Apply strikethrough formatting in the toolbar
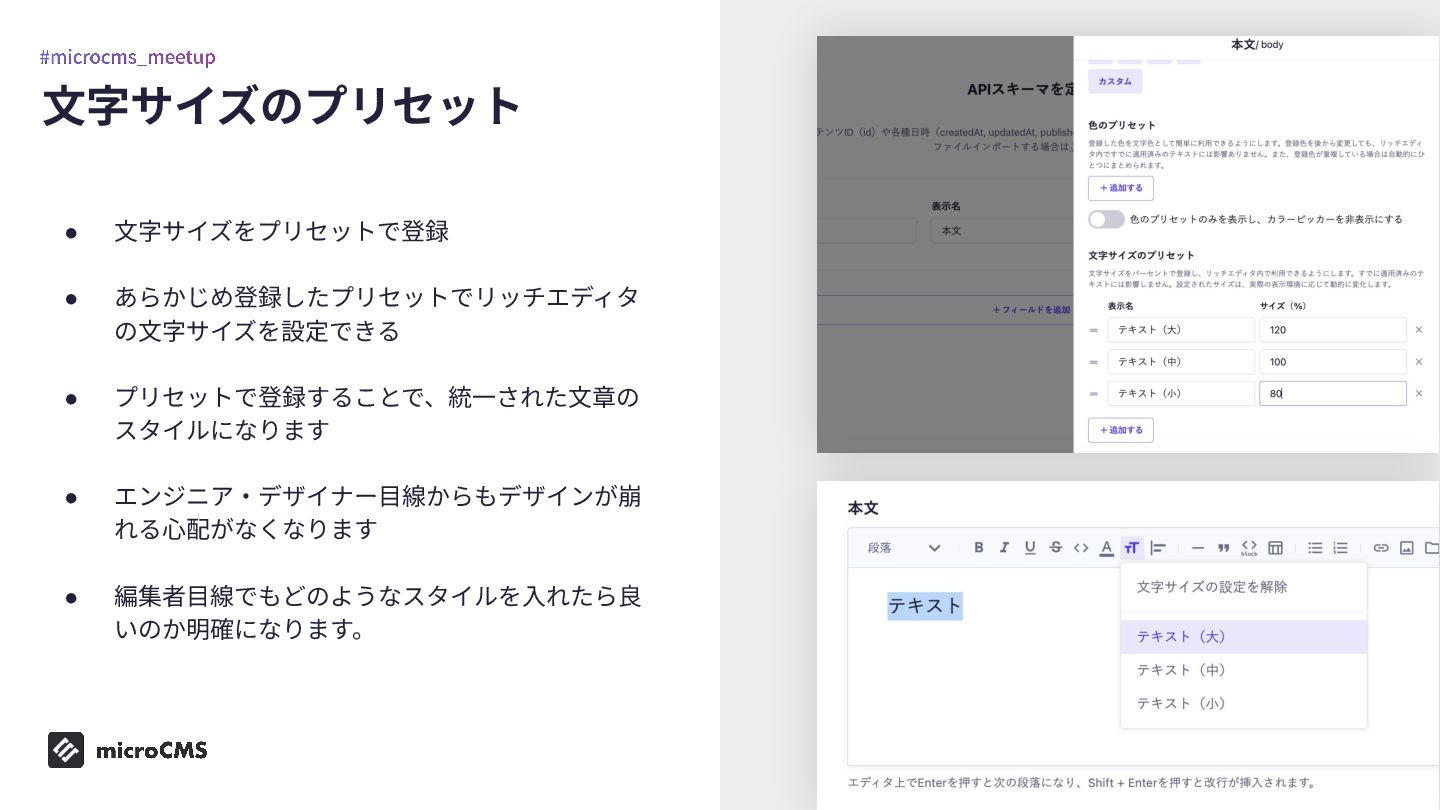Image resolution: width=1440 pixels, height=810 pixels. (x=1055, y=548)
